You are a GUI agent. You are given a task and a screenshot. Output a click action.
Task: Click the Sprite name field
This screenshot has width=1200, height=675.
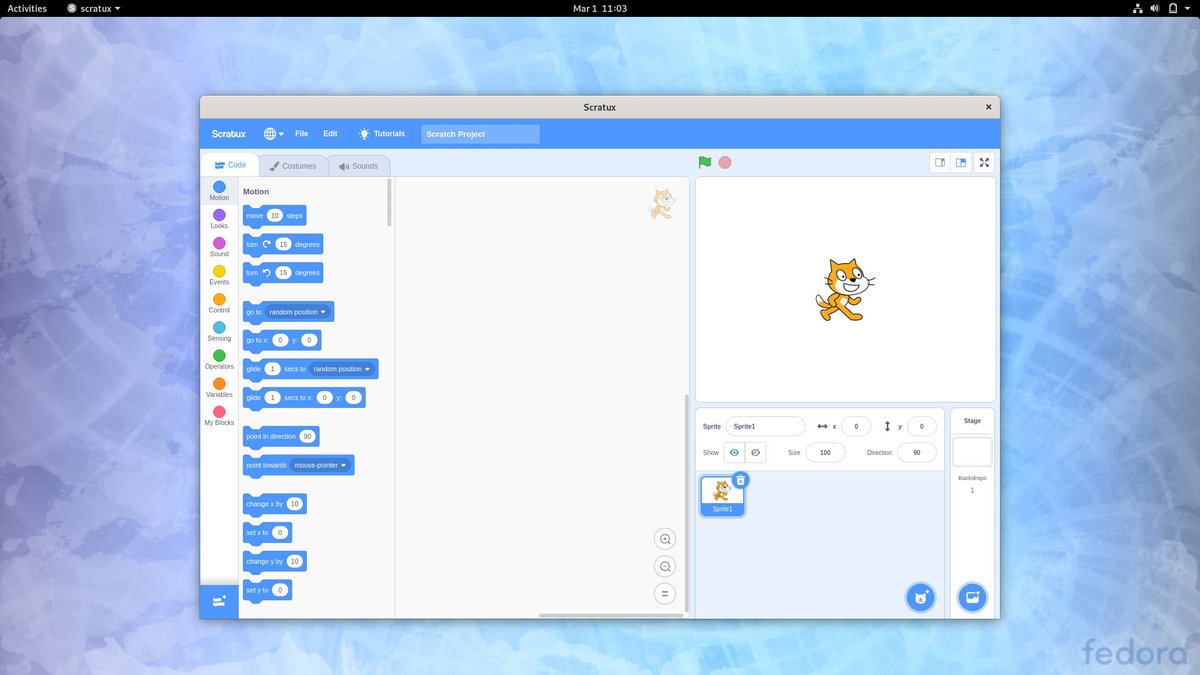point(765,426)
